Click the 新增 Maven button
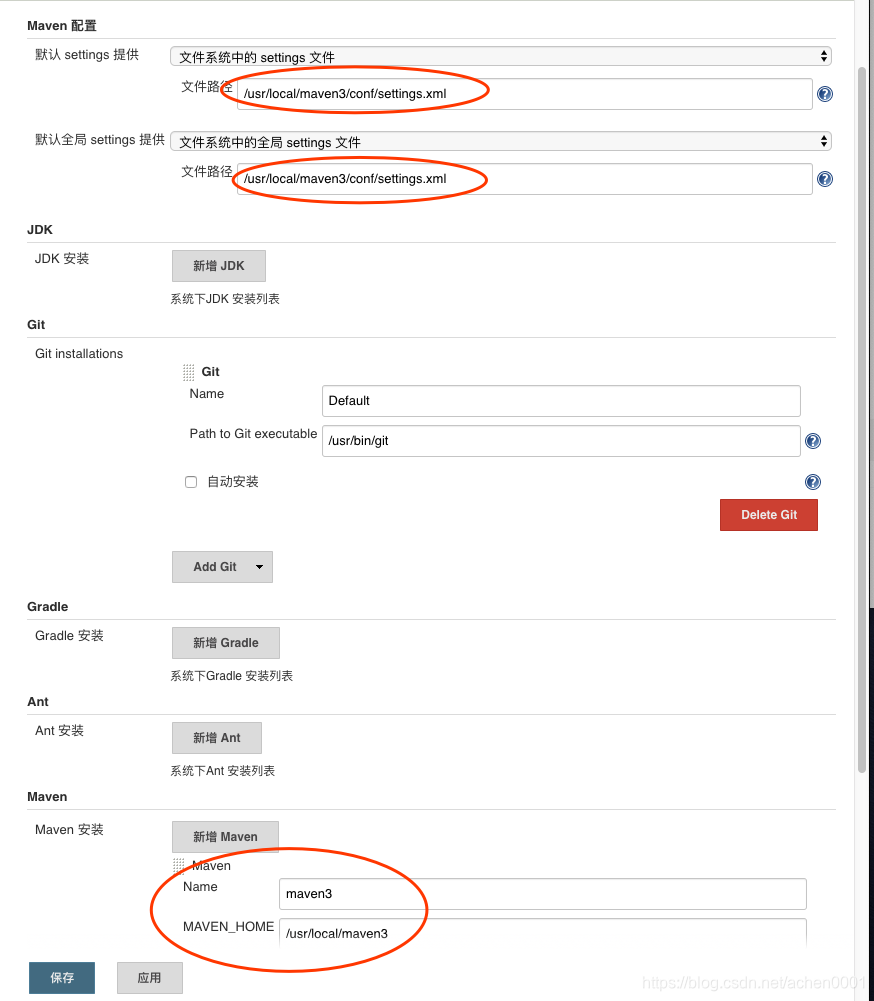Screen dimensions: 874x1001 [225, 837]
